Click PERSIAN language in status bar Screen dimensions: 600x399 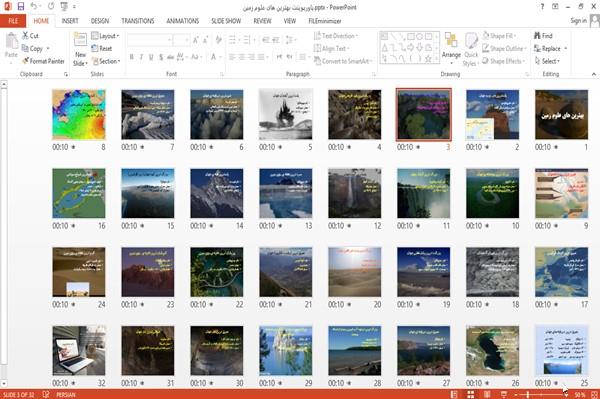(66, 395)
